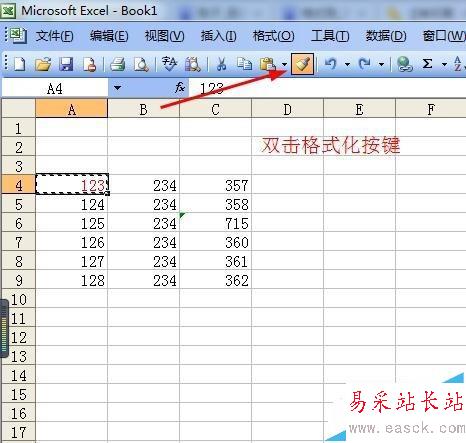Sort ascending with the A-Z icon
466x443 pixels.
point(459,64)
